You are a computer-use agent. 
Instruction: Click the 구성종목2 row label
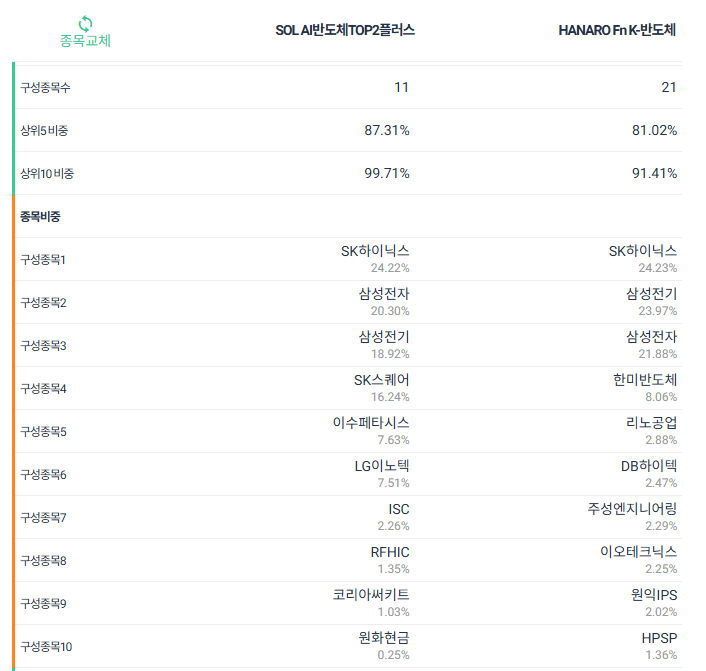click(x=44, y=303)
